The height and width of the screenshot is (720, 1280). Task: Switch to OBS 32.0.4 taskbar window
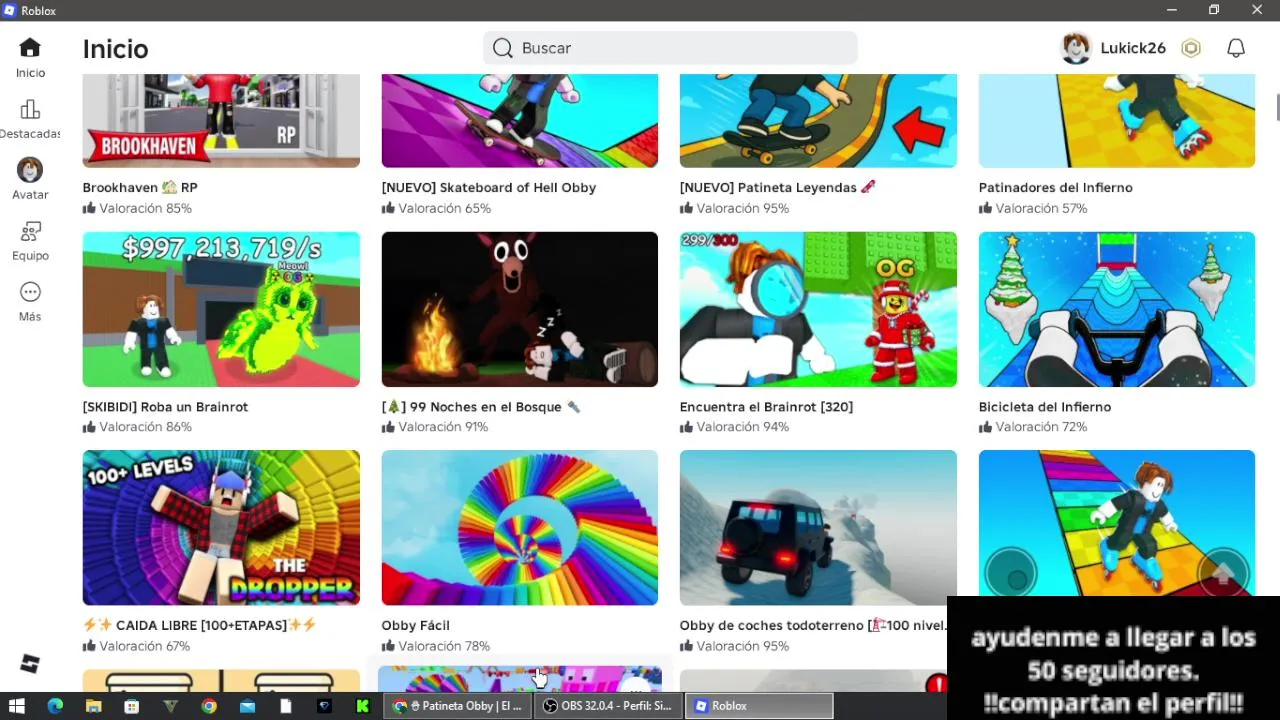[608, 706]
